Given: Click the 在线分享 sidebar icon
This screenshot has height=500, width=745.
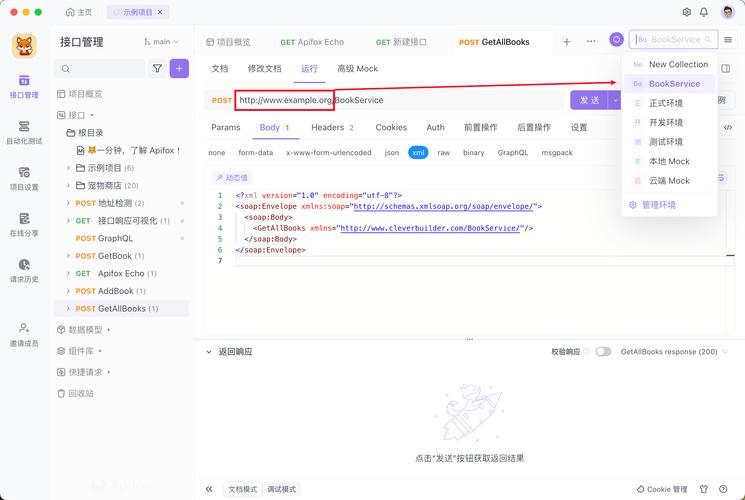Looking at the screenshot, I should [x=24, y=224].
